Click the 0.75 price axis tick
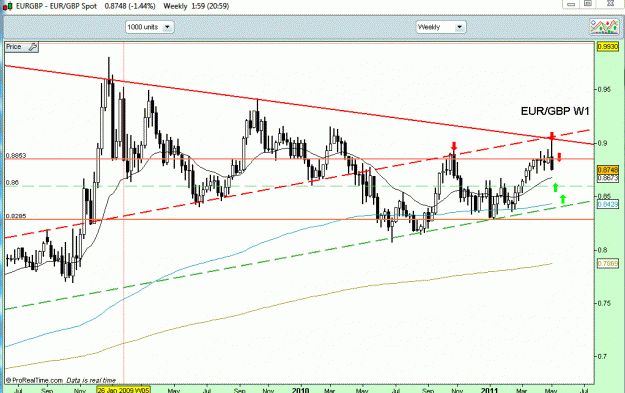625x393 pixels. pyautogui.click(x=603, y=303)
